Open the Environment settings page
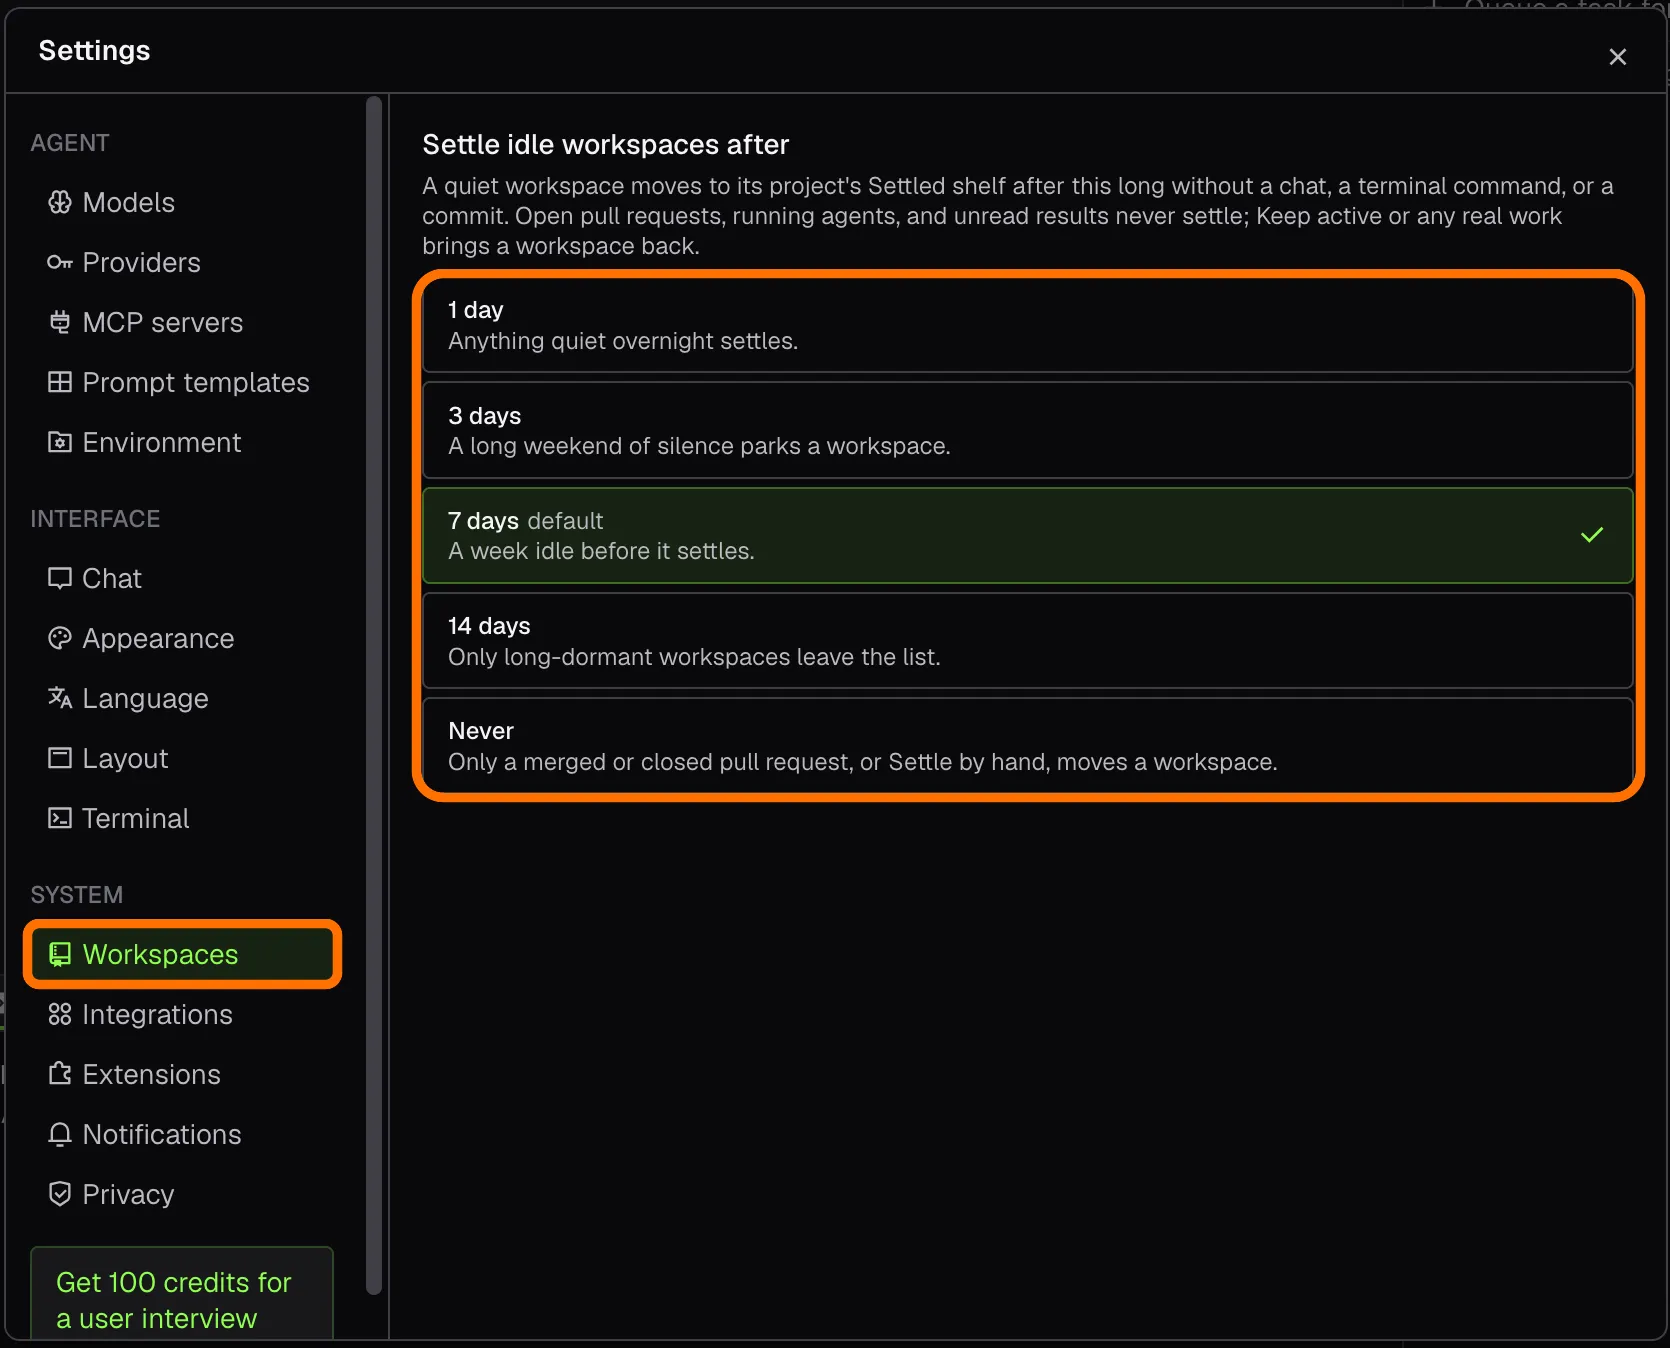Image resolution: width=1670 pixels, height=1348 pixels. (182, 442)
